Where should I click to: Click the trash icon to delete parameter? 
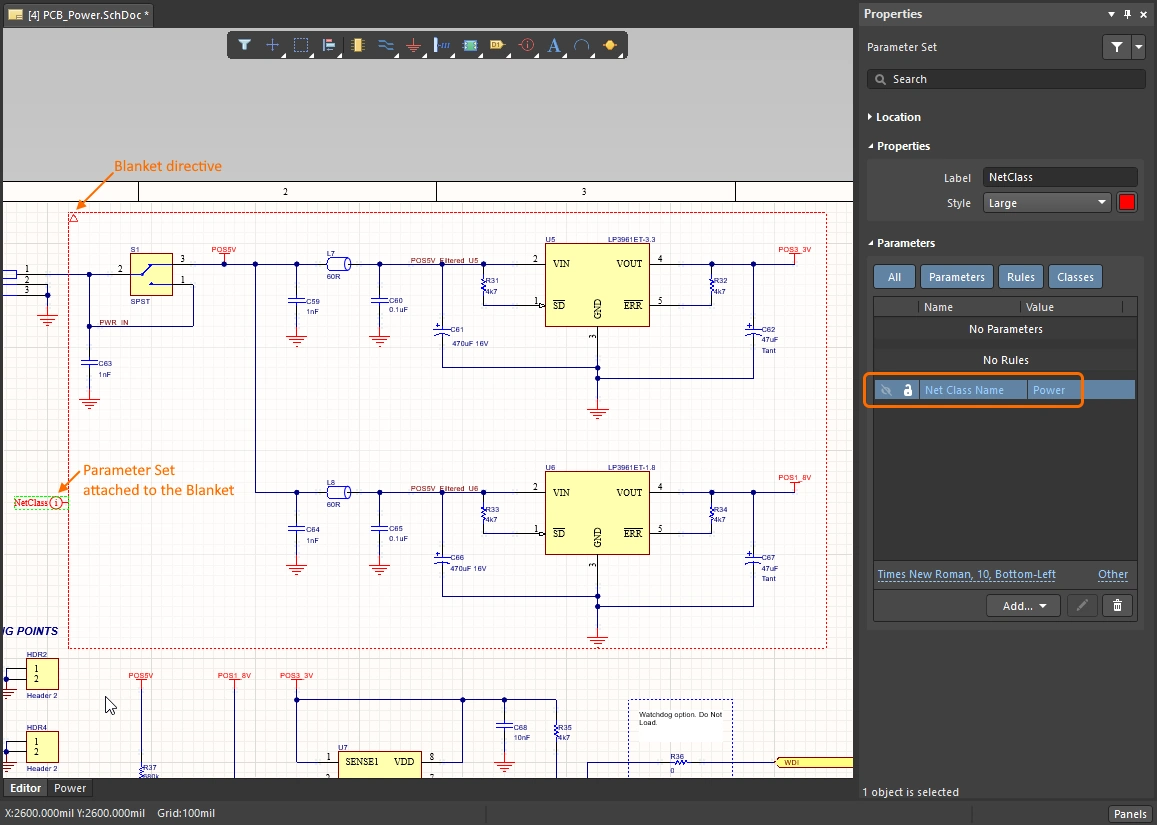tap(1118, 605)
